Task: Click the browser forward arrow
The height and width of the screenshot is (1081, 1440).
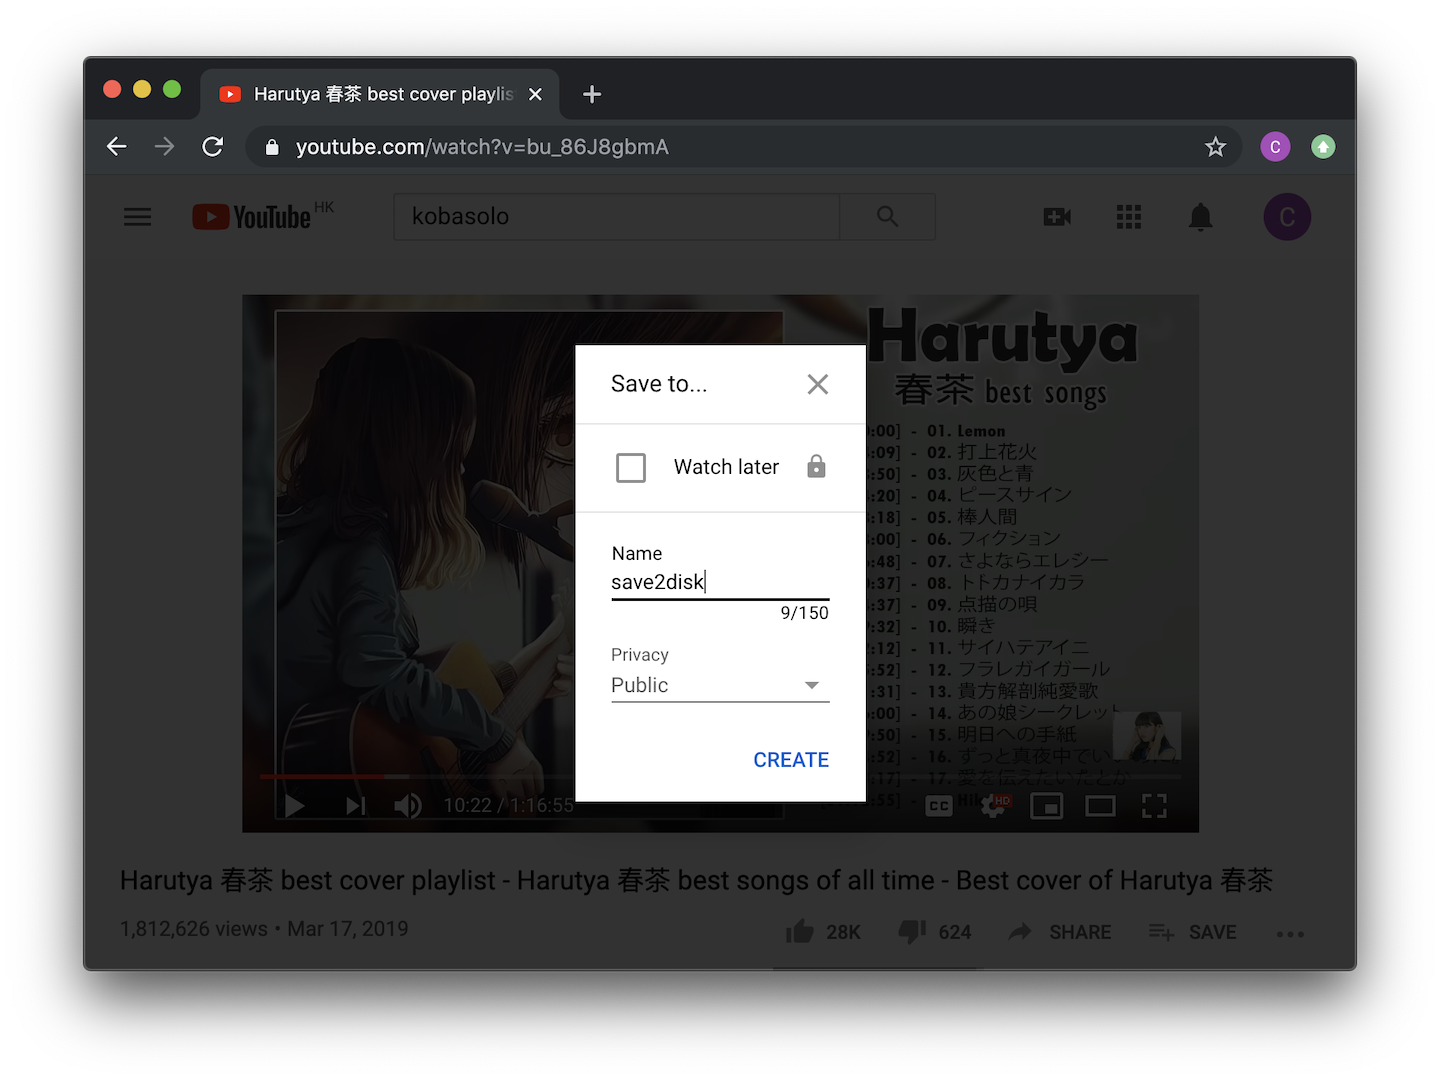Action: tap(165, 147)
